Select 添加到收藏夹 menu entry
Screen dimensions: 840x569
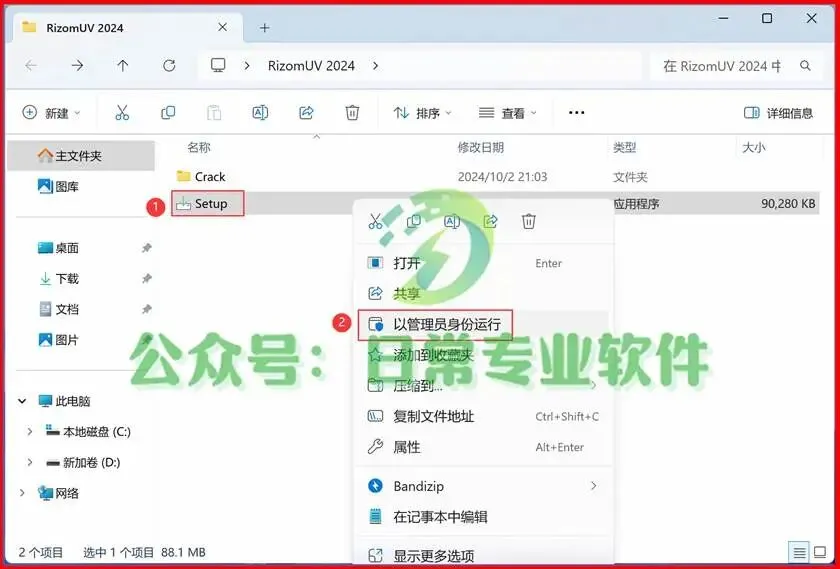tap(484, 355)
